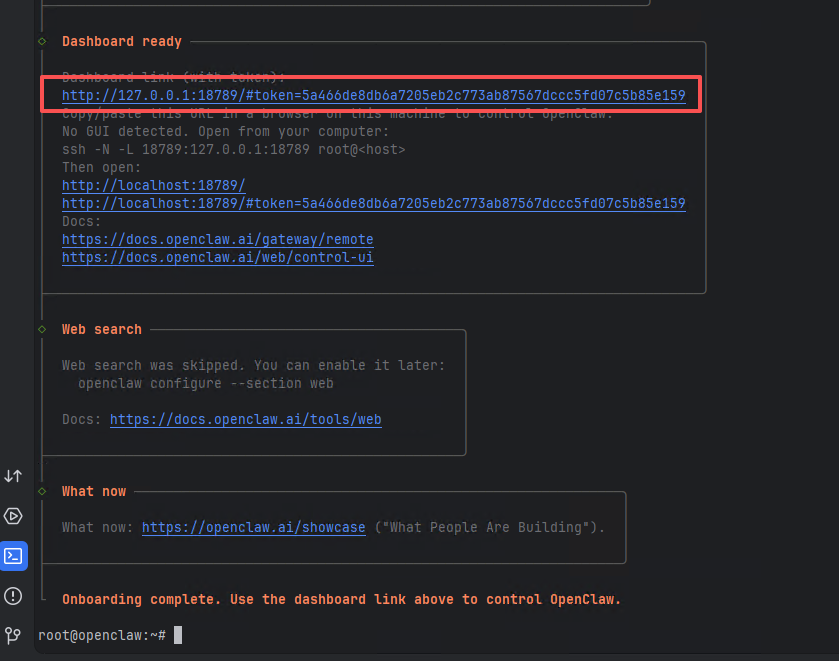The height and width of the screenshot is (661, 839).
Task: Open the Terminal tool window icon
Action: [x=14, y=555]
